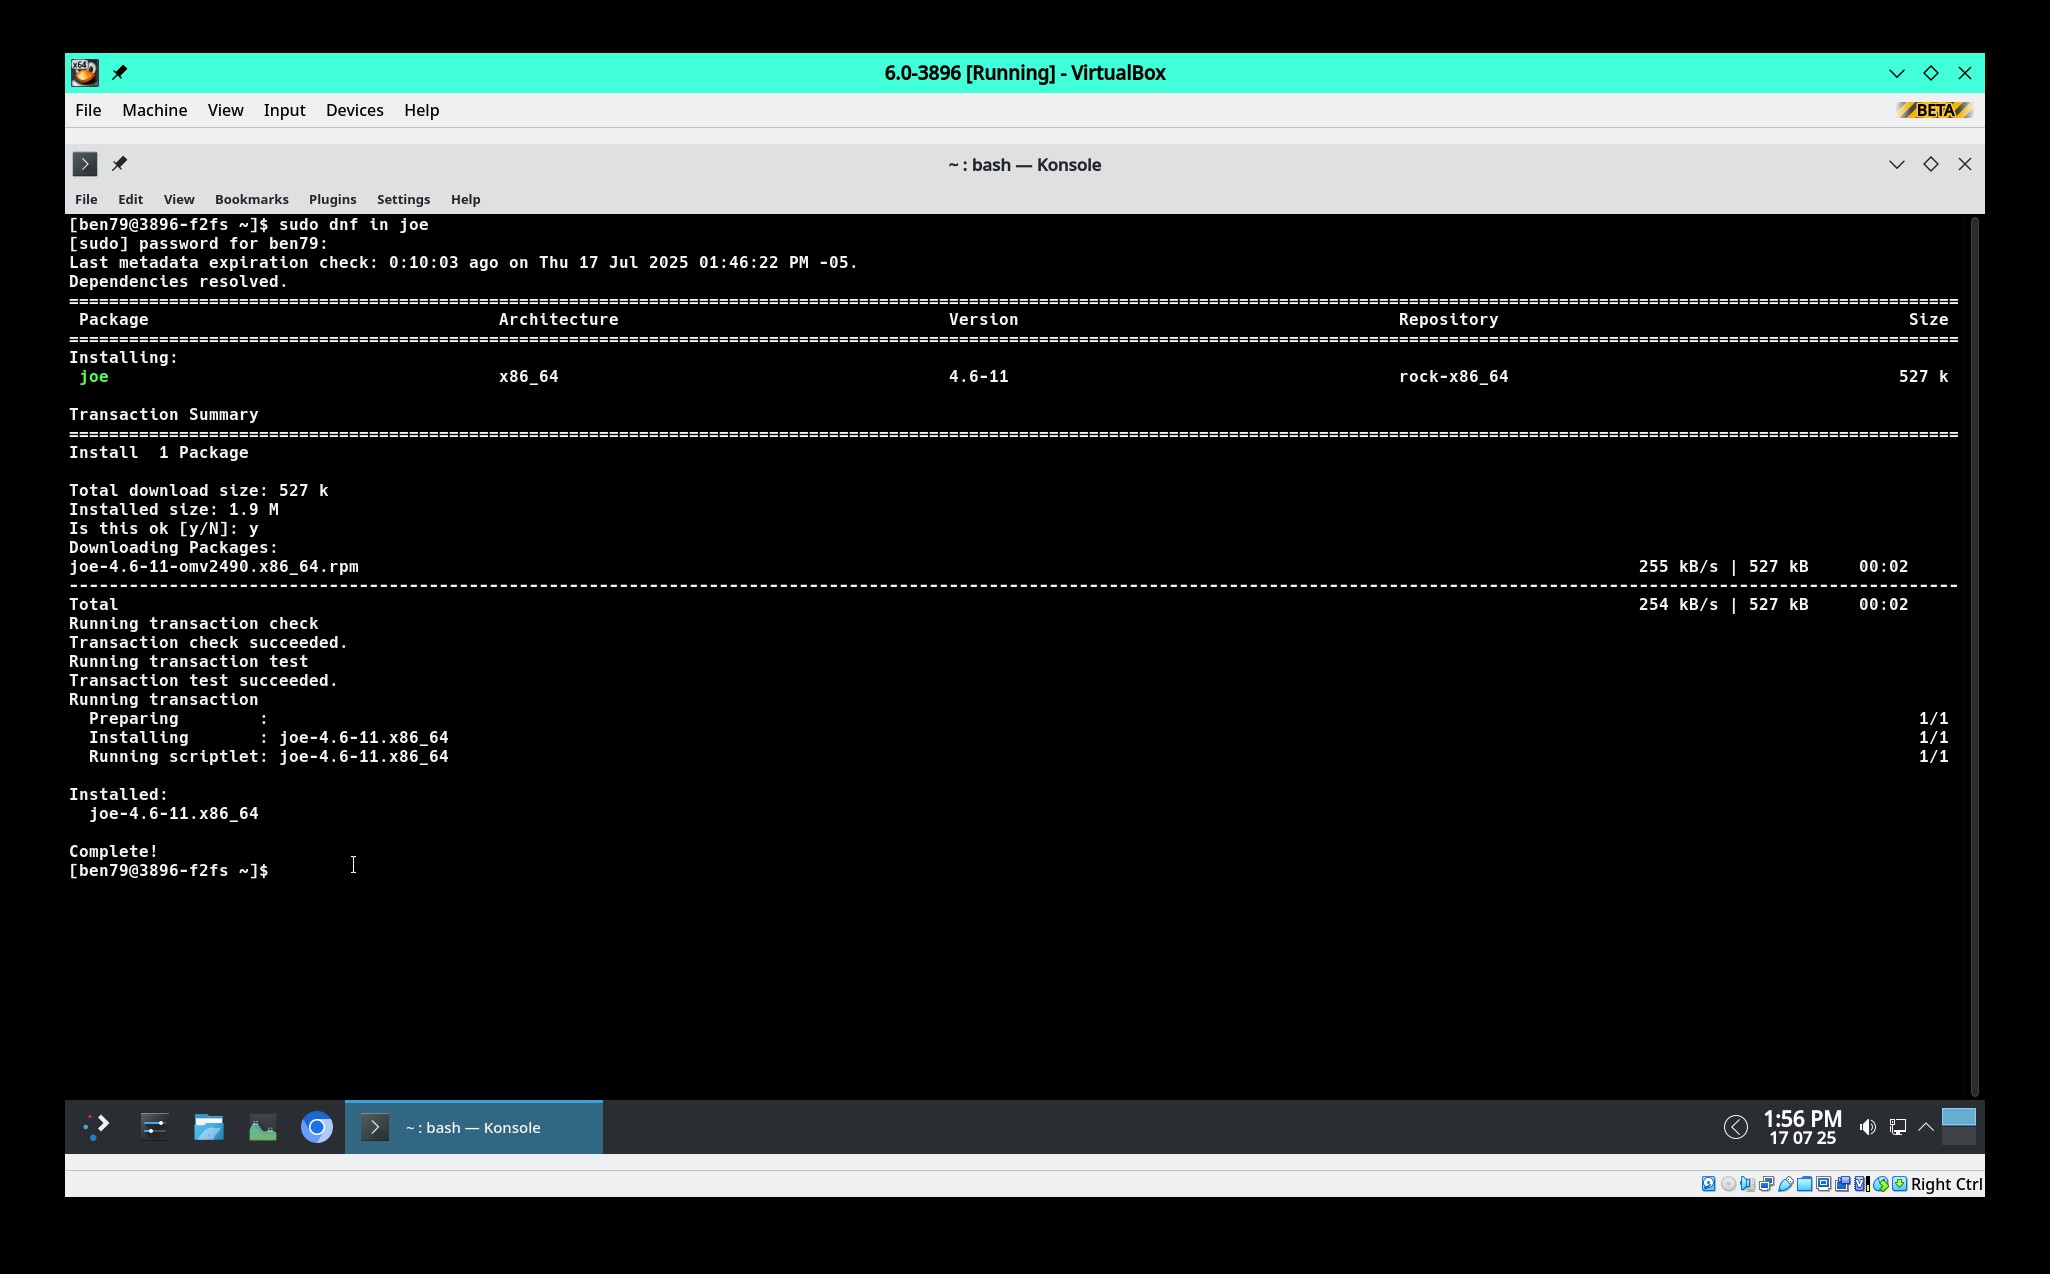The width and height of the screenshot is (2050, 1274).
Task: Toggle the pin icon on VirtualBox title bar
Action: (x=119, y=72)
